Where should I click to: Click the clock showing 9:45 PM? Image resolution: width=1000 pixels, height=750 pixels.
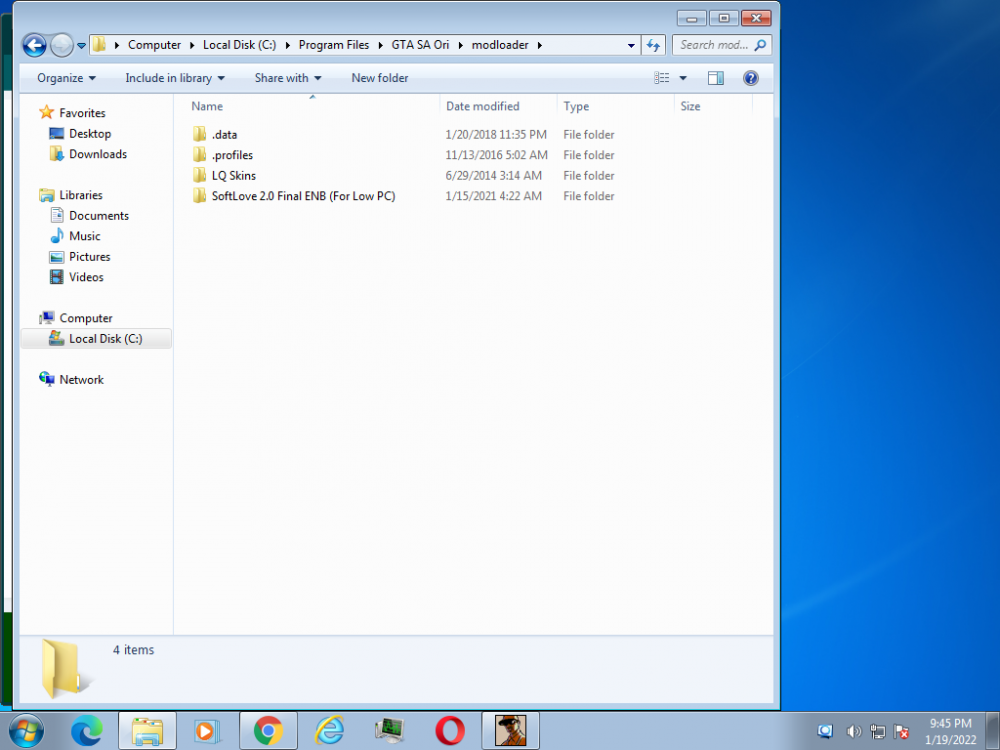pyautogui.click(x=950, y=732)
